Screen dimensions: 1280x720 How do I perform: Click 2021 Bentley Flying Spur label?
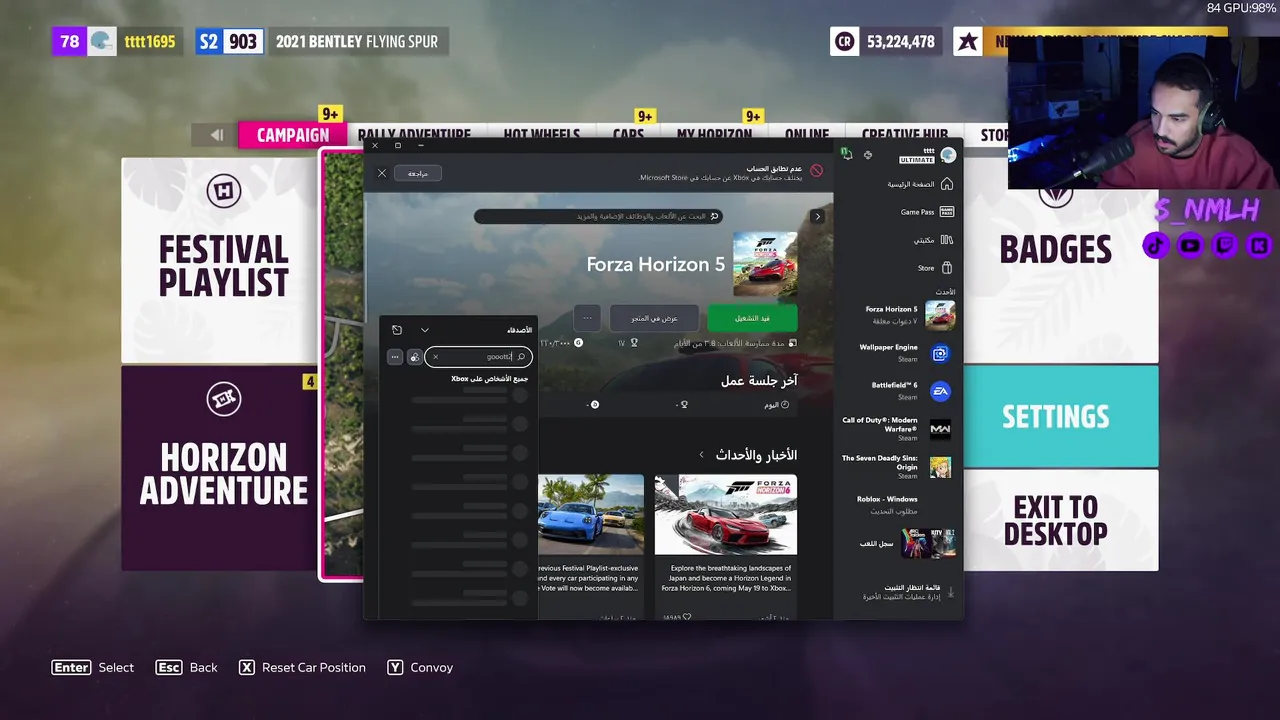pos(356,42)
